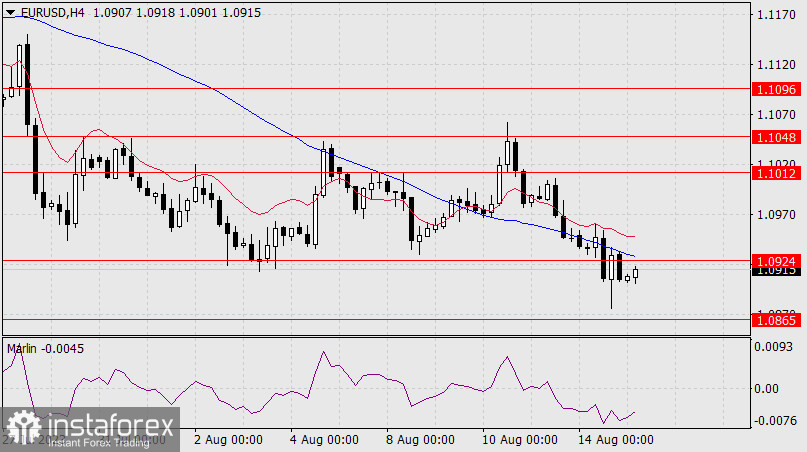
Task: Click the 1.0970 price axis value
Action: pos(776,214)
